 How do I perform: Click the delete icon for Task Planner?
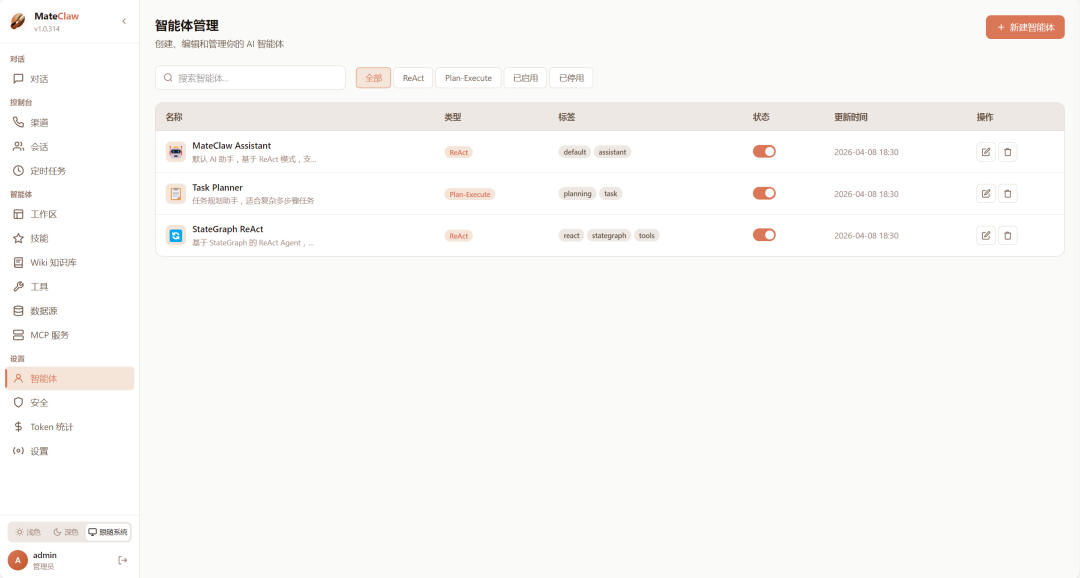coord(1008,194)
